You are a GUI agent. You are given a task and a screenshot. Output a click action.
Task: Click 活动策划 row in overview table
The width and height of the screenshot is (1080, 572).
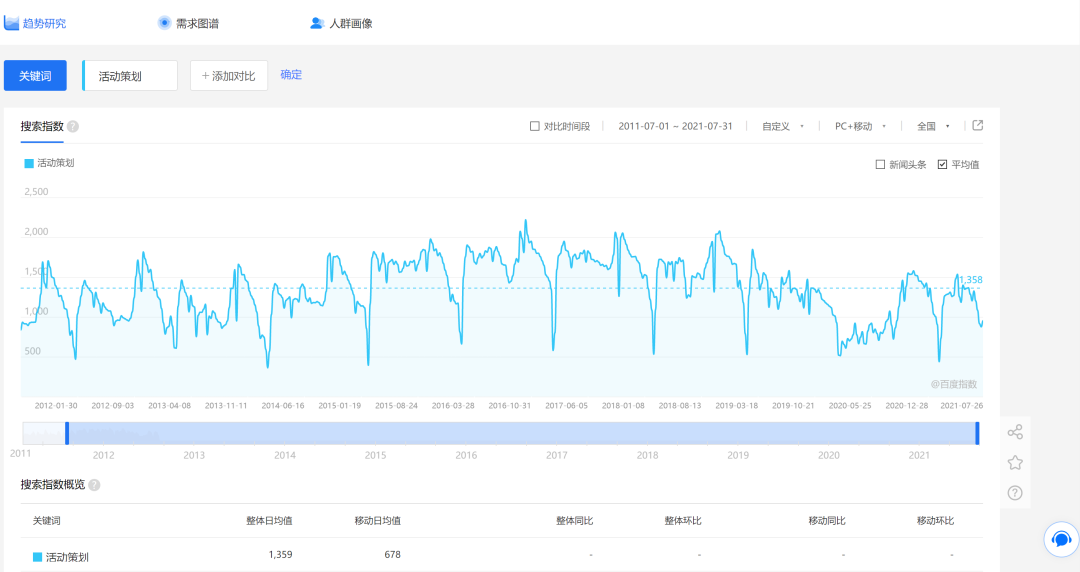click(x=501, y=555)
